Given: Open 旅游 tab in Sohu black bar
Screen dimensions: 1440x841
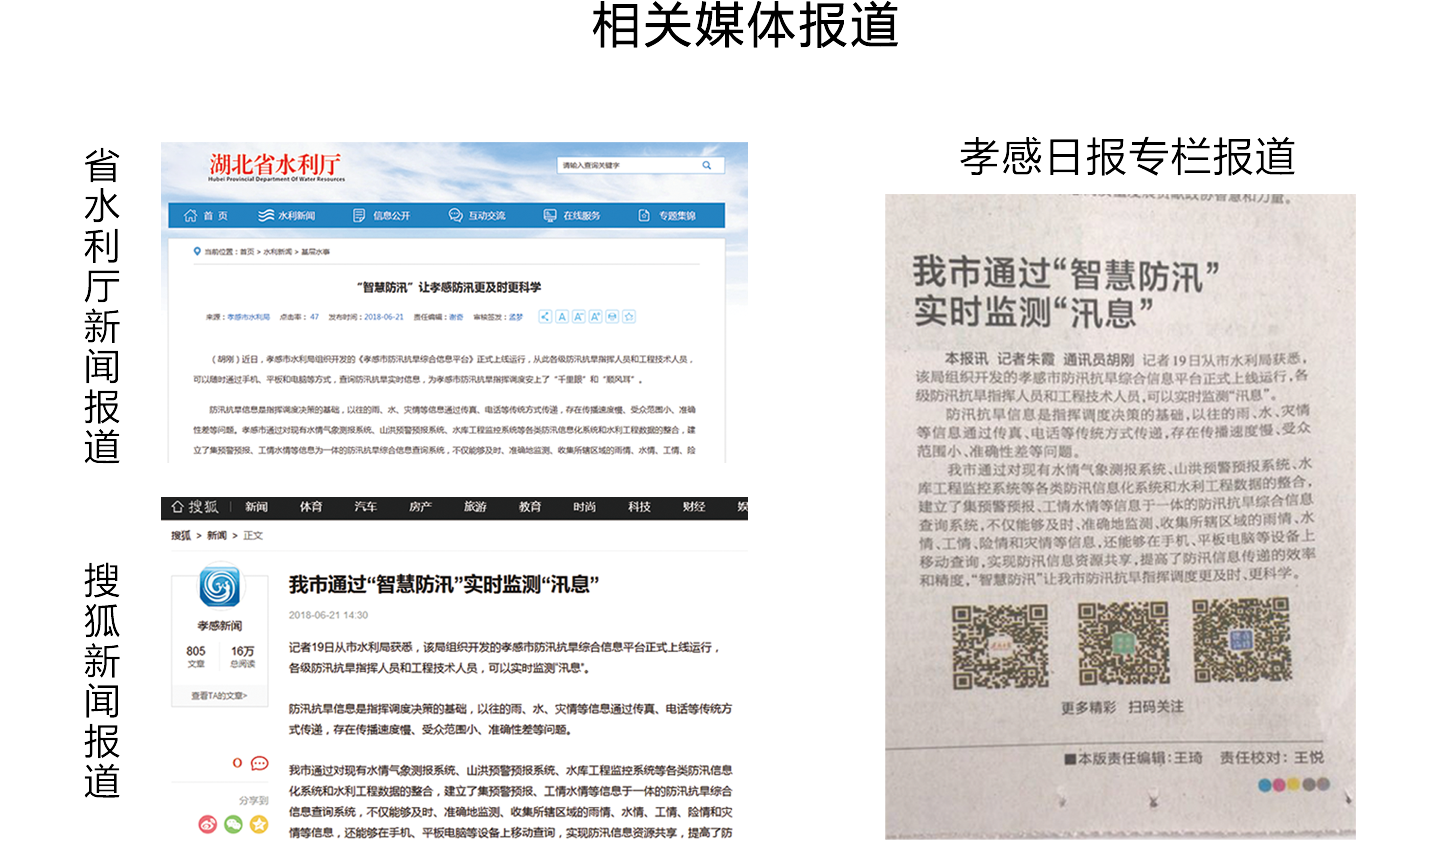Looking at the screenshot, I should [x=475, y=507].
